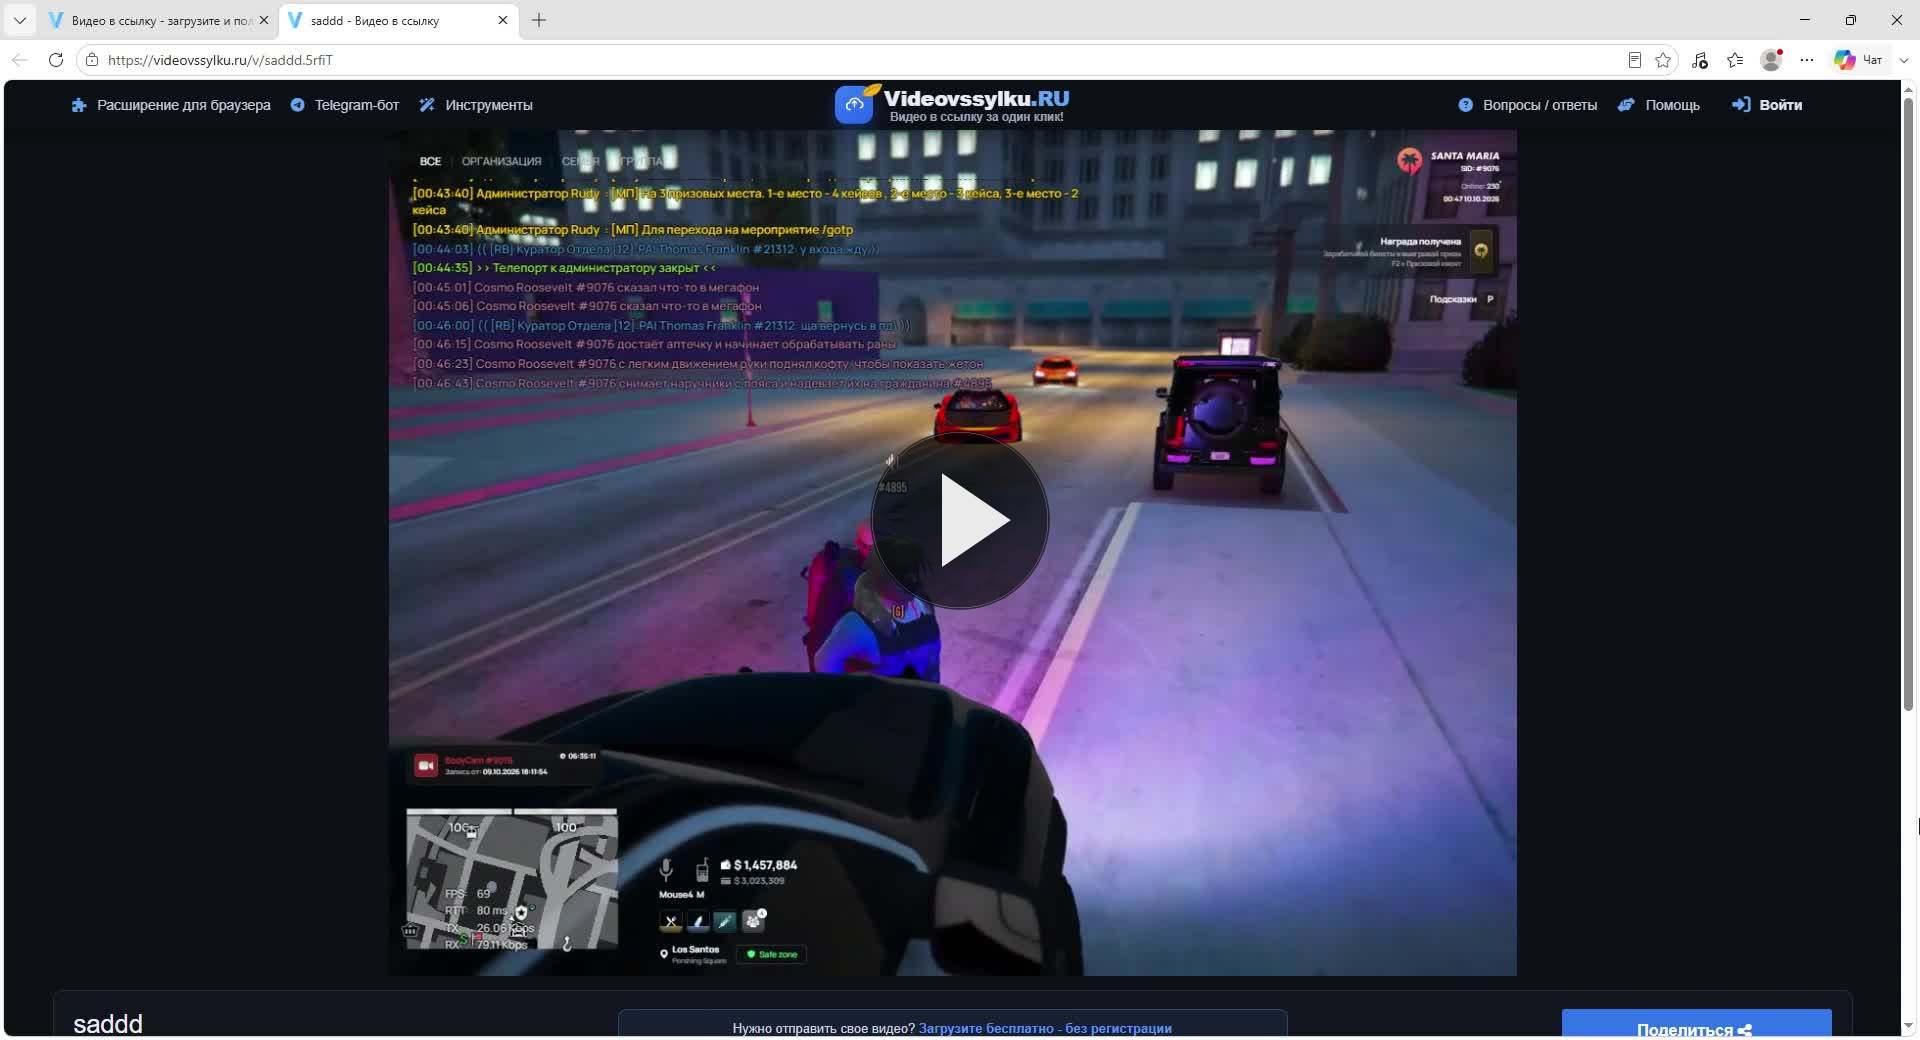Screen dimensions: 1920x1040
Task: Open the tab search dropdown arrow
Action: point(19,20)
